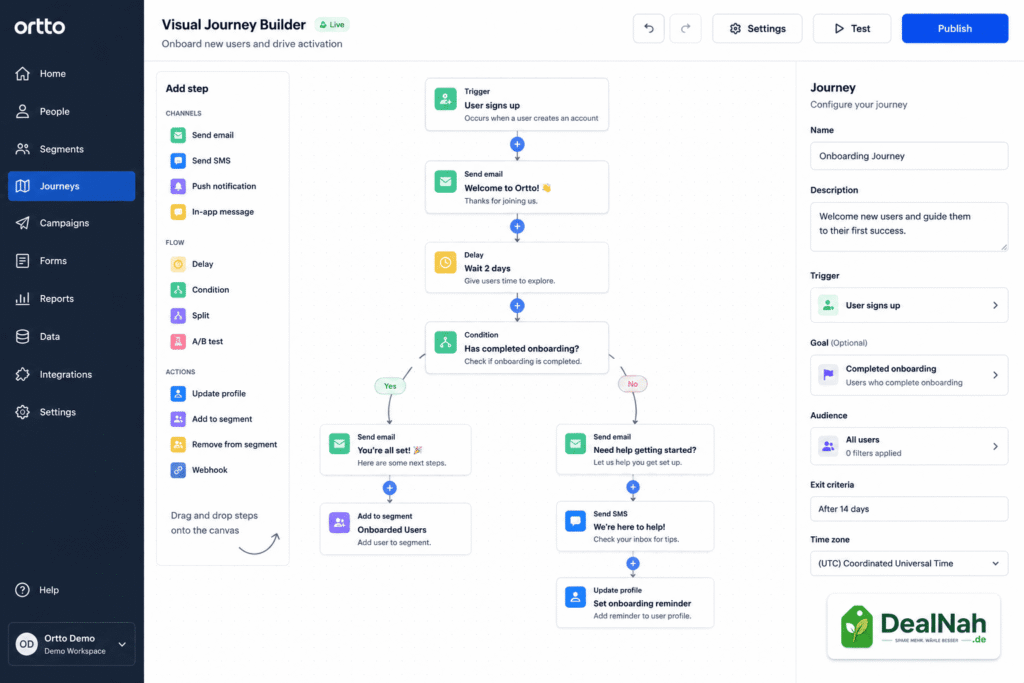
Task: Open Data in sidebar
Action: (x=71, y=336)
